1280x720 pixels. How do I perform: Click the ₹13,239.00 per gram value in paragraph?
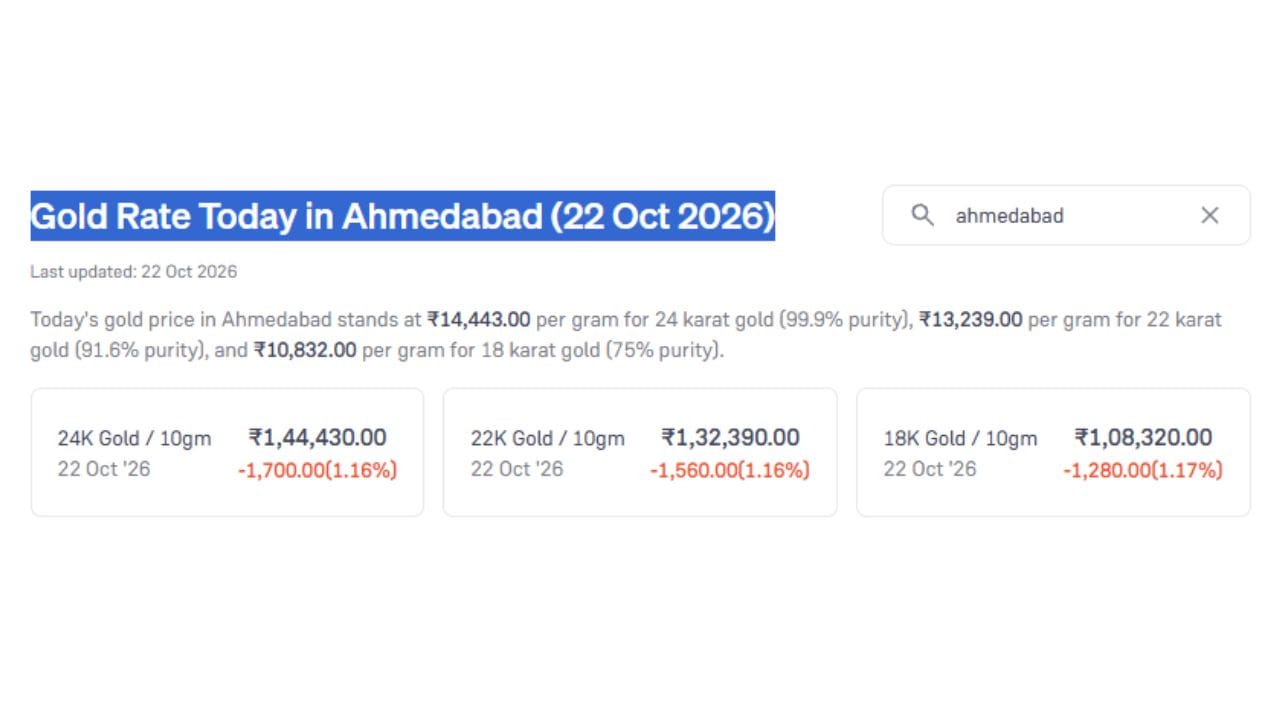[971, 320]
